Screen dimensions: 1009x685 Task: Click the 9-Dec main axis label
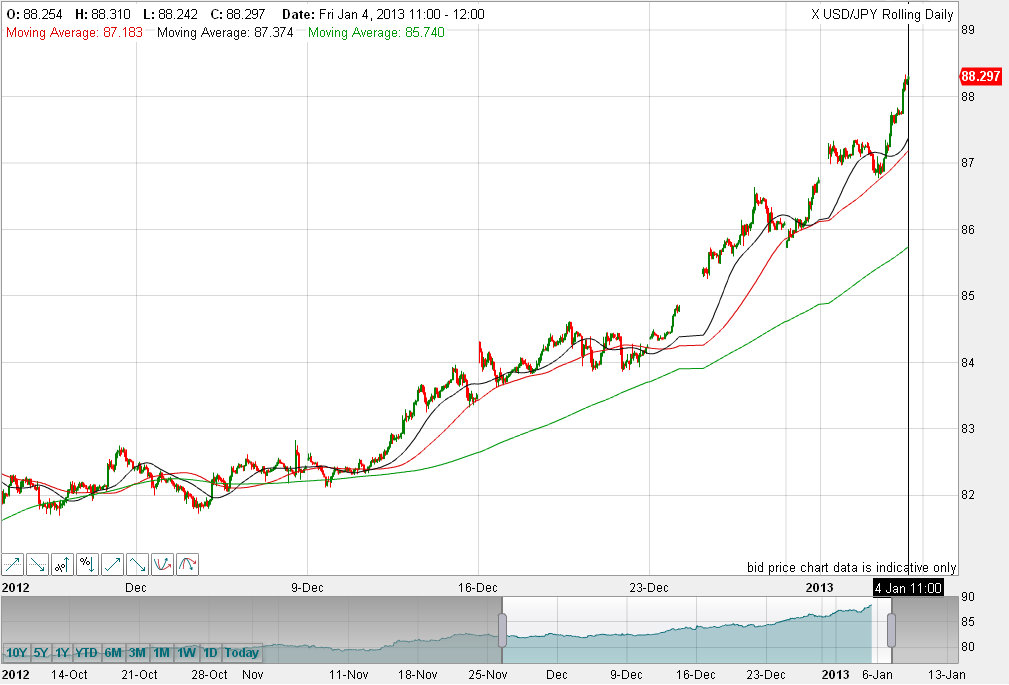[x=307, y=588]
